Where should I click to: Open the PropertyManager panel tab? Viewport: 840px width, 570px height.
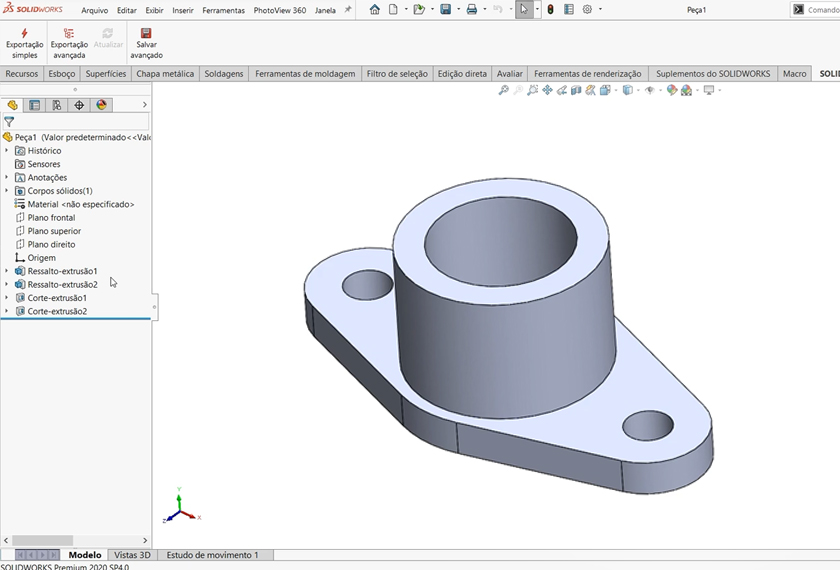pyautogui.click(x=35, y=105)
